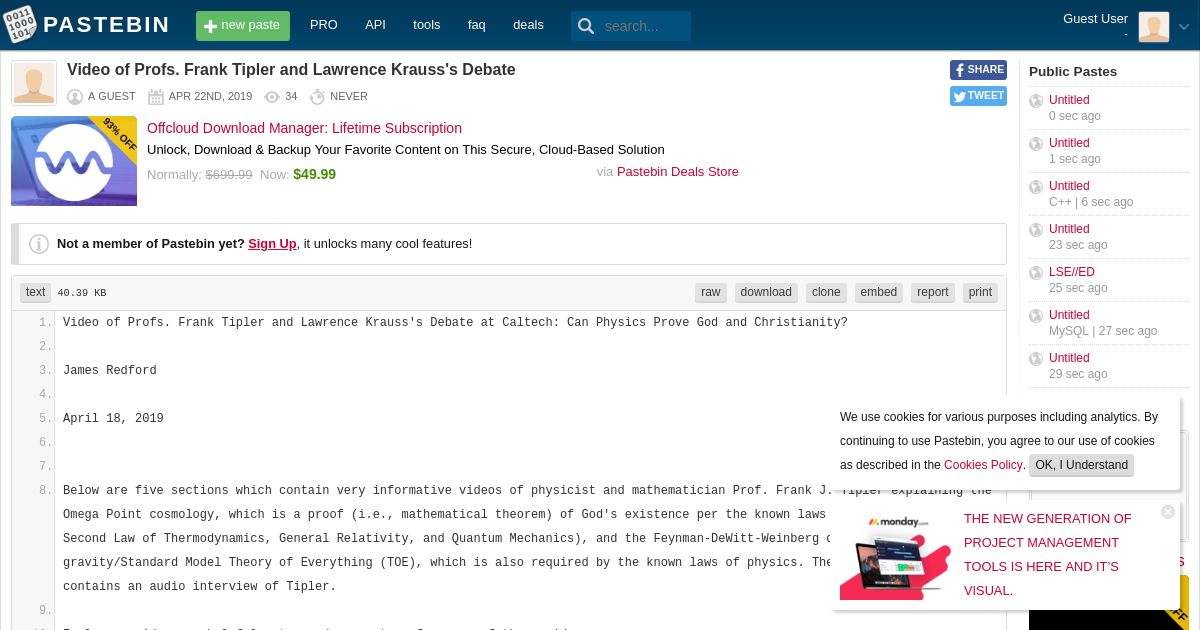
Task: Open the Untitled MySQL paste
Action: (1069, 315)
